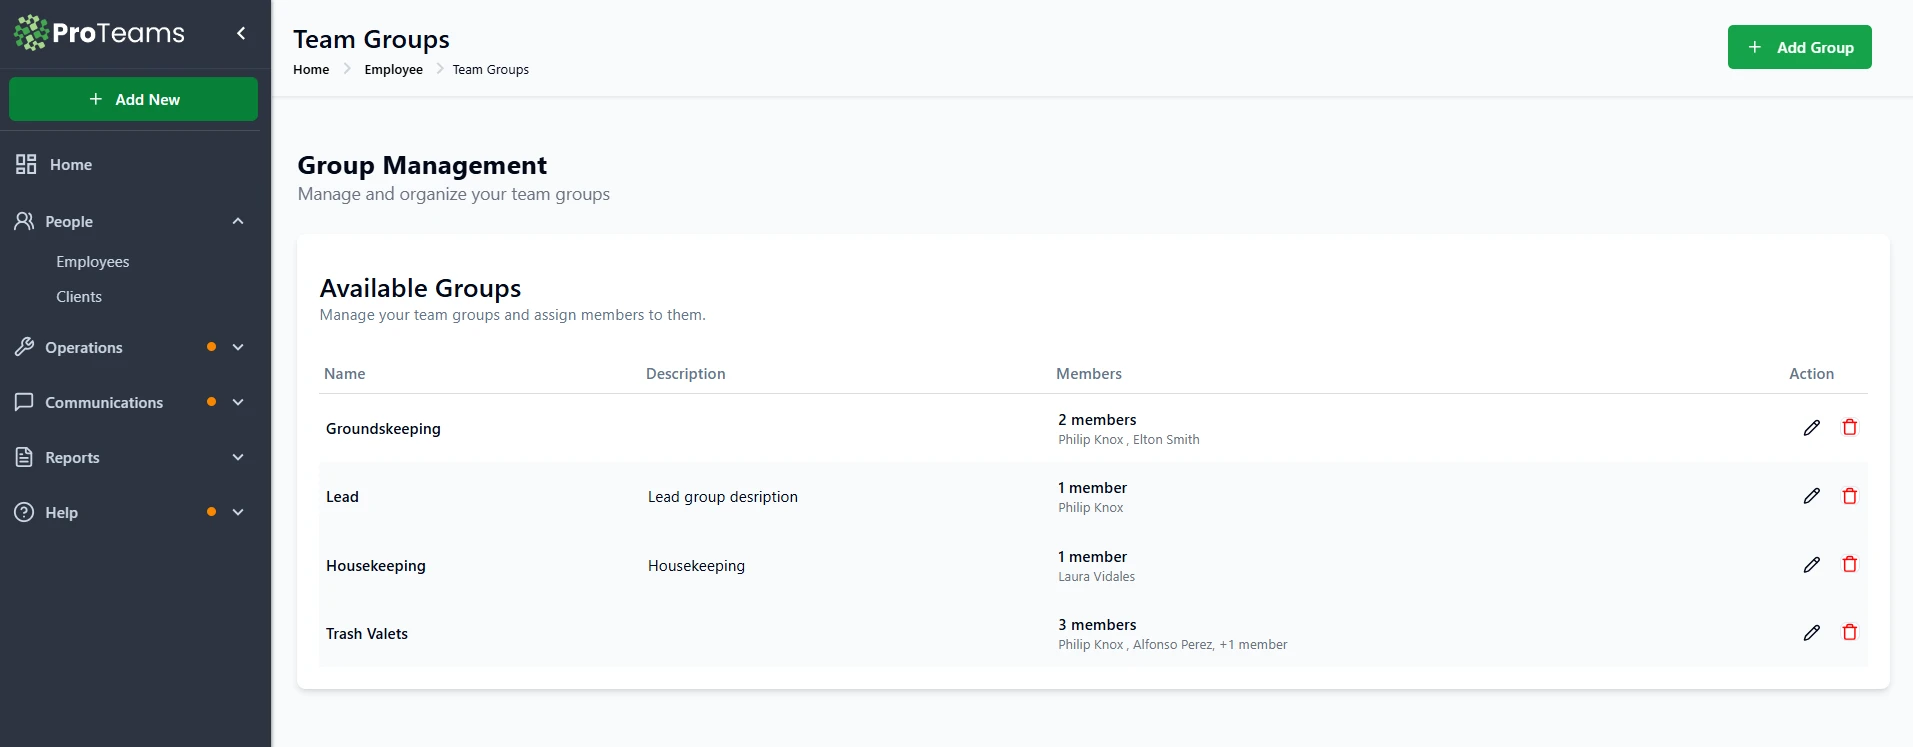Image resolution: width=1913 pixels, height=747 pixels.
Task: Click the green Add New button
Action: [133, 100]
